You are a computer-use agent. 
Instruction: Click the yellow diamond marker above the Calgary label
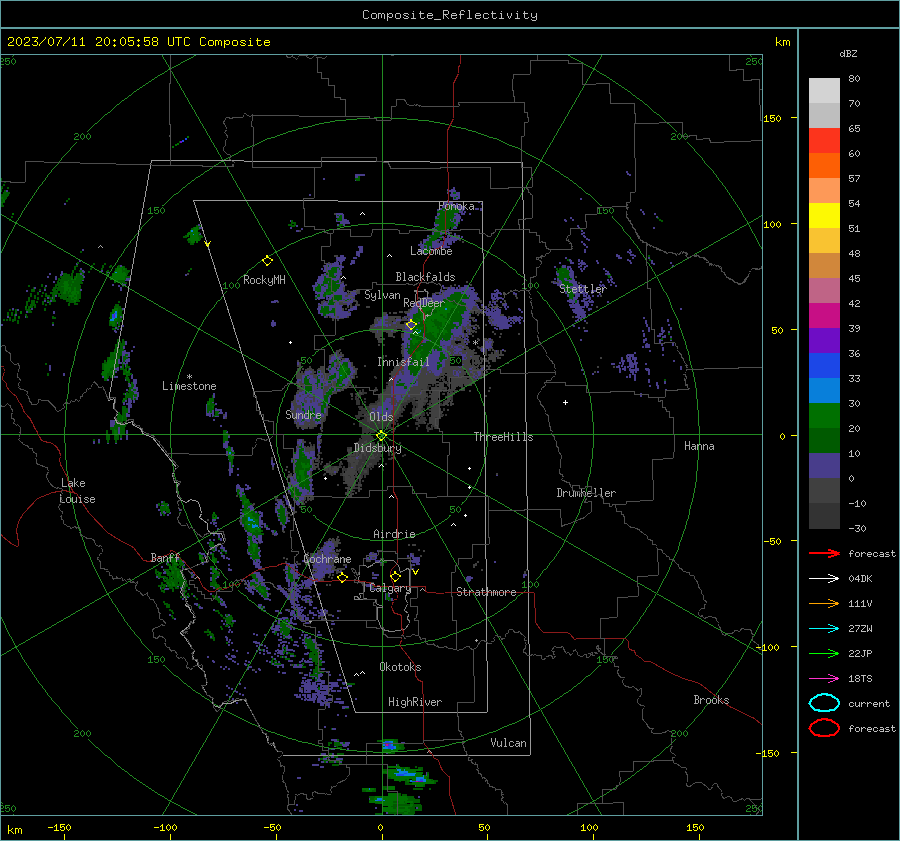pos(395,576)
